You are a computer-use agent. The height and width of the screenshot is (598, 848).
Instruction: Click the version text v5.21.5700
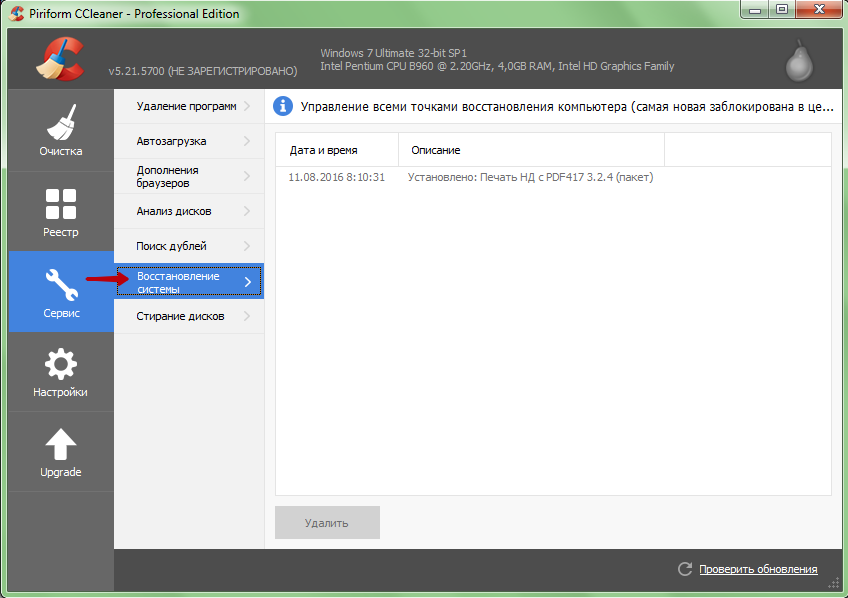203,71
